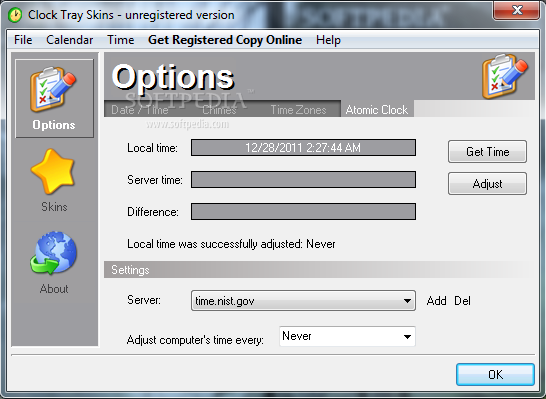
Task: Open the About globe icon
Action: coord(53,253)
